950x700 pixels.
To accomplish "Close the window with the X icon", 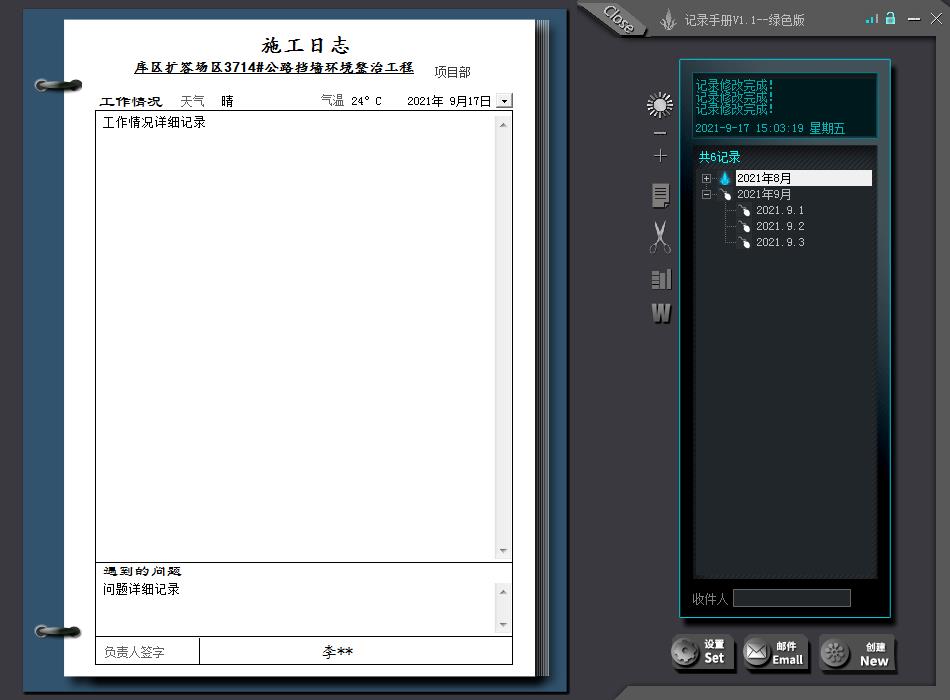I will point(936,19).
